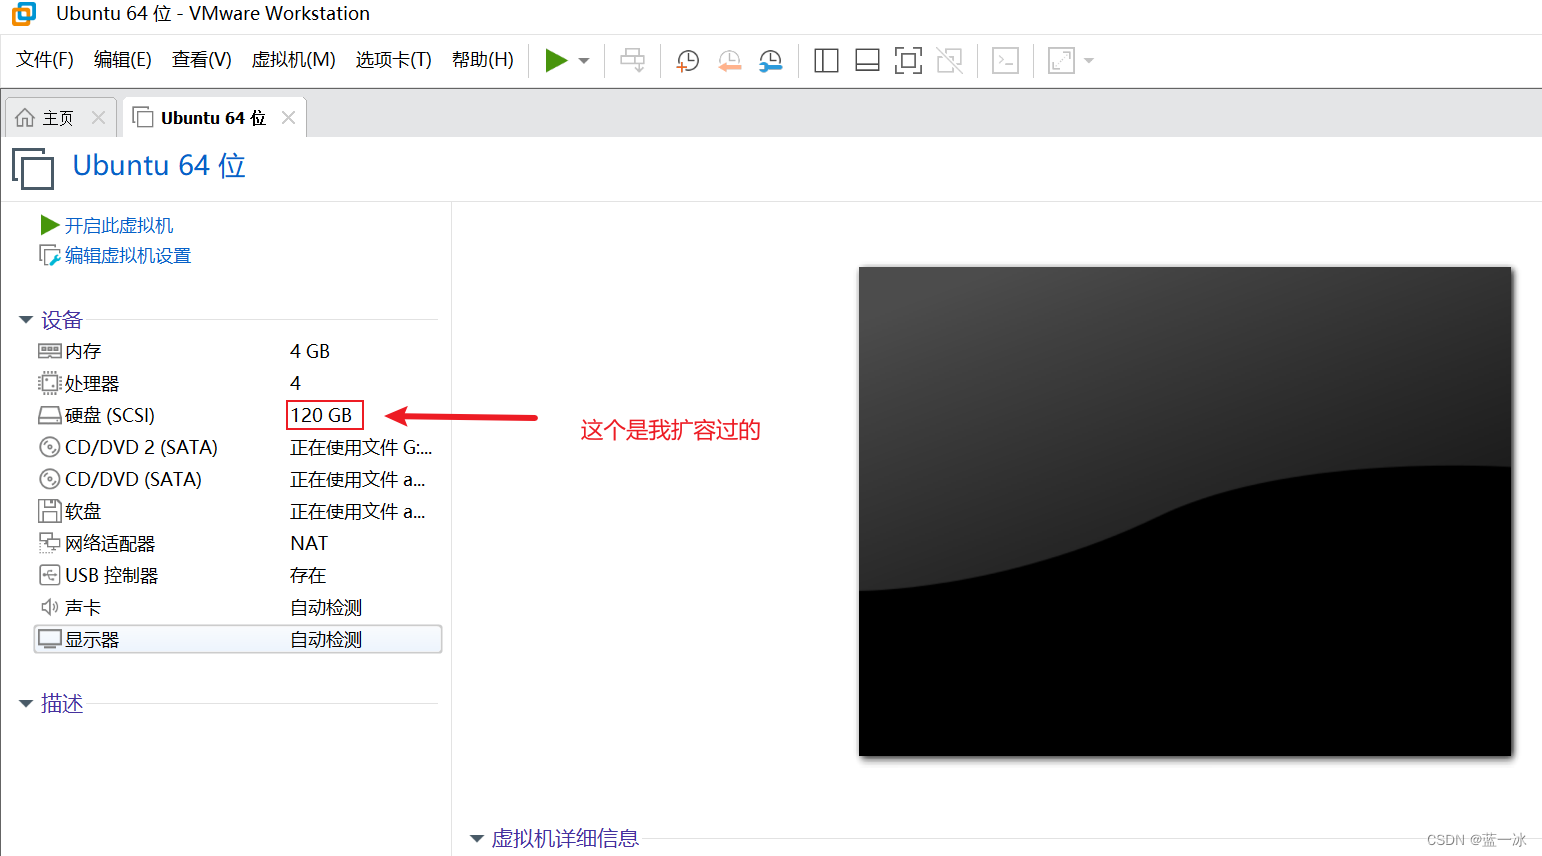
Task: Collapse the 虚拟机详细信息 section
Action: click(x=477, y=839)
